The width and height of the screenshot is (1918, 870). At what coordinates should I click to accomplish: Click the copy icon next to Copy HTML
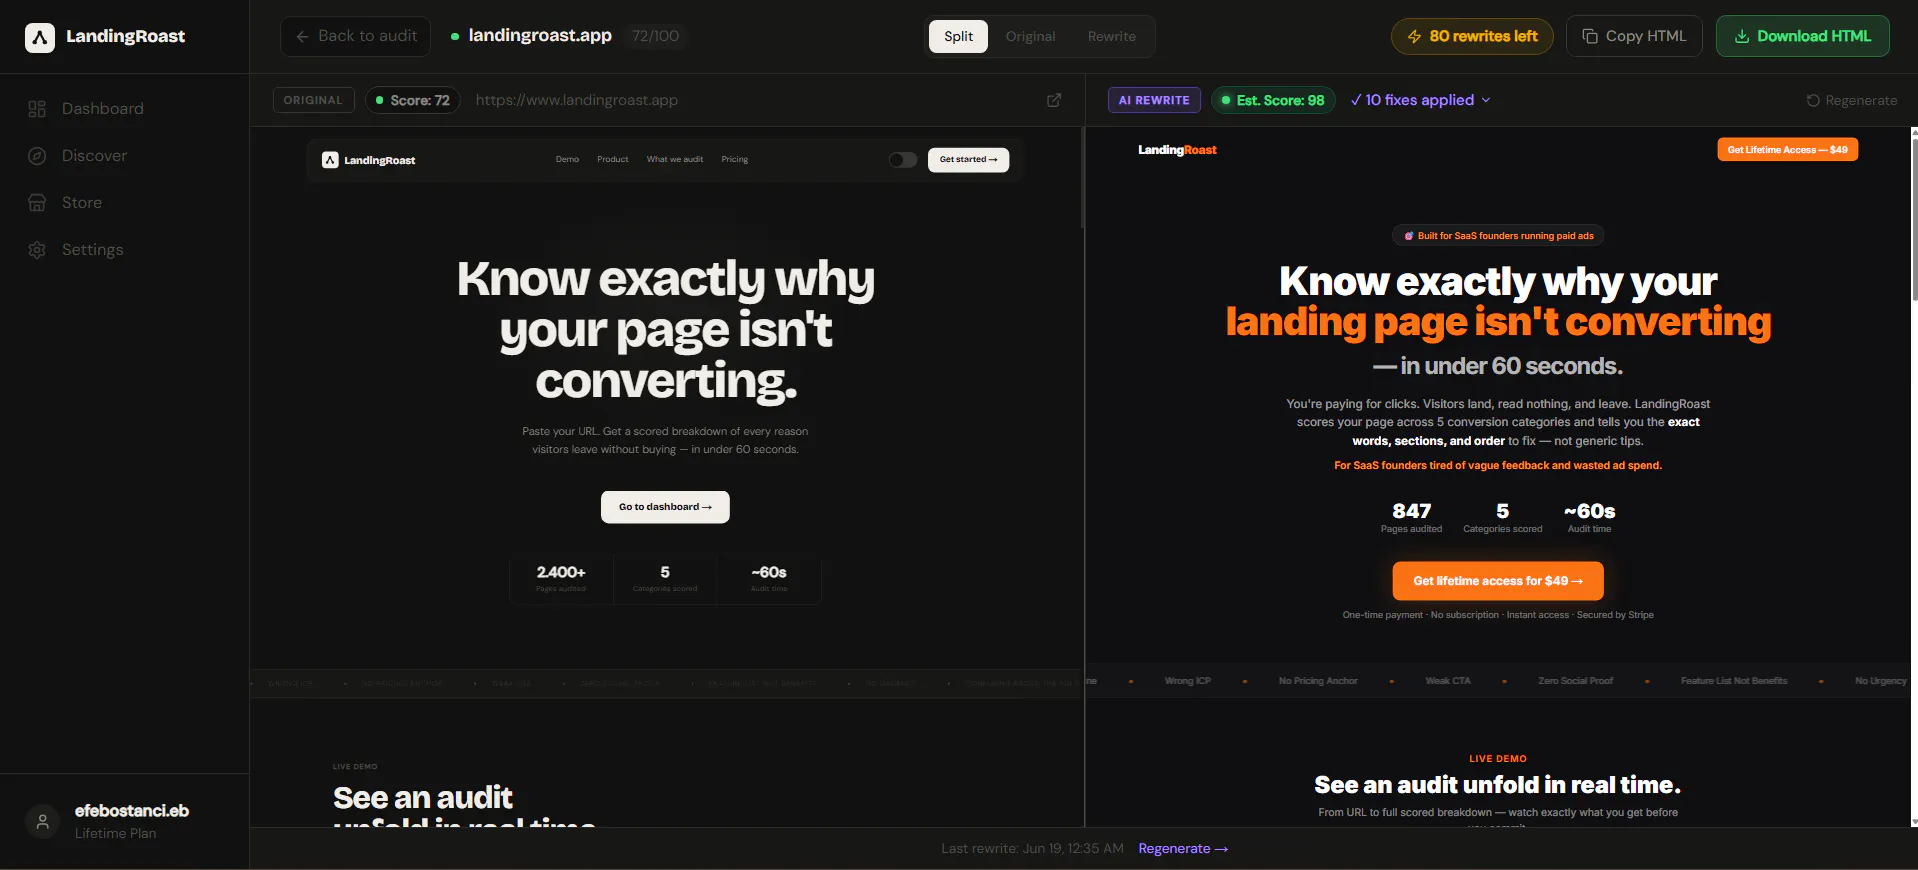[1590, 36]
